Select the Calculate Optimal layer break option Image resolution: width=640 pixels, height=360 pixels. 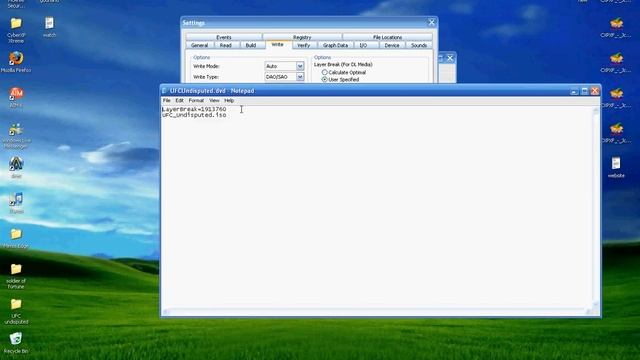(x=324, y=72)
